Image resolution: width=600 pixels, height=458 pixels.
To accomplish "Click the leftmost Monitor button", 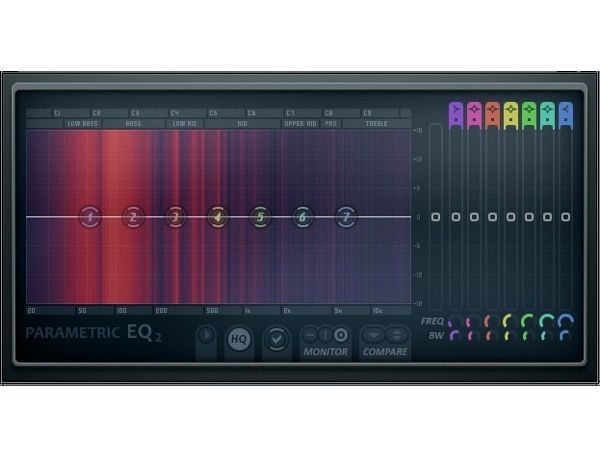I will pyautogui.click(x=310, y=334).
